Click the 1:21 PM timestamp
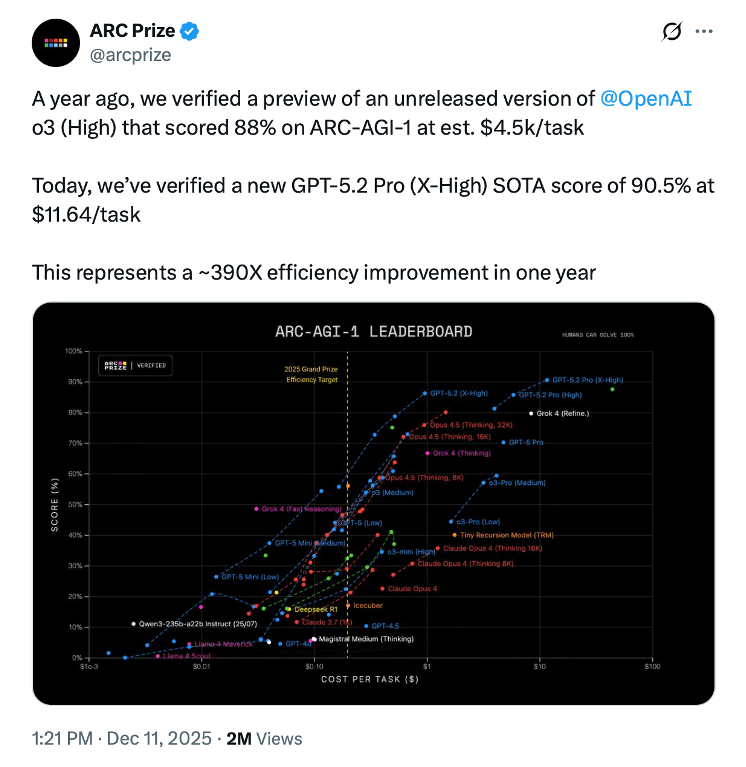This screenshot has height=767, width=746. 63,739
